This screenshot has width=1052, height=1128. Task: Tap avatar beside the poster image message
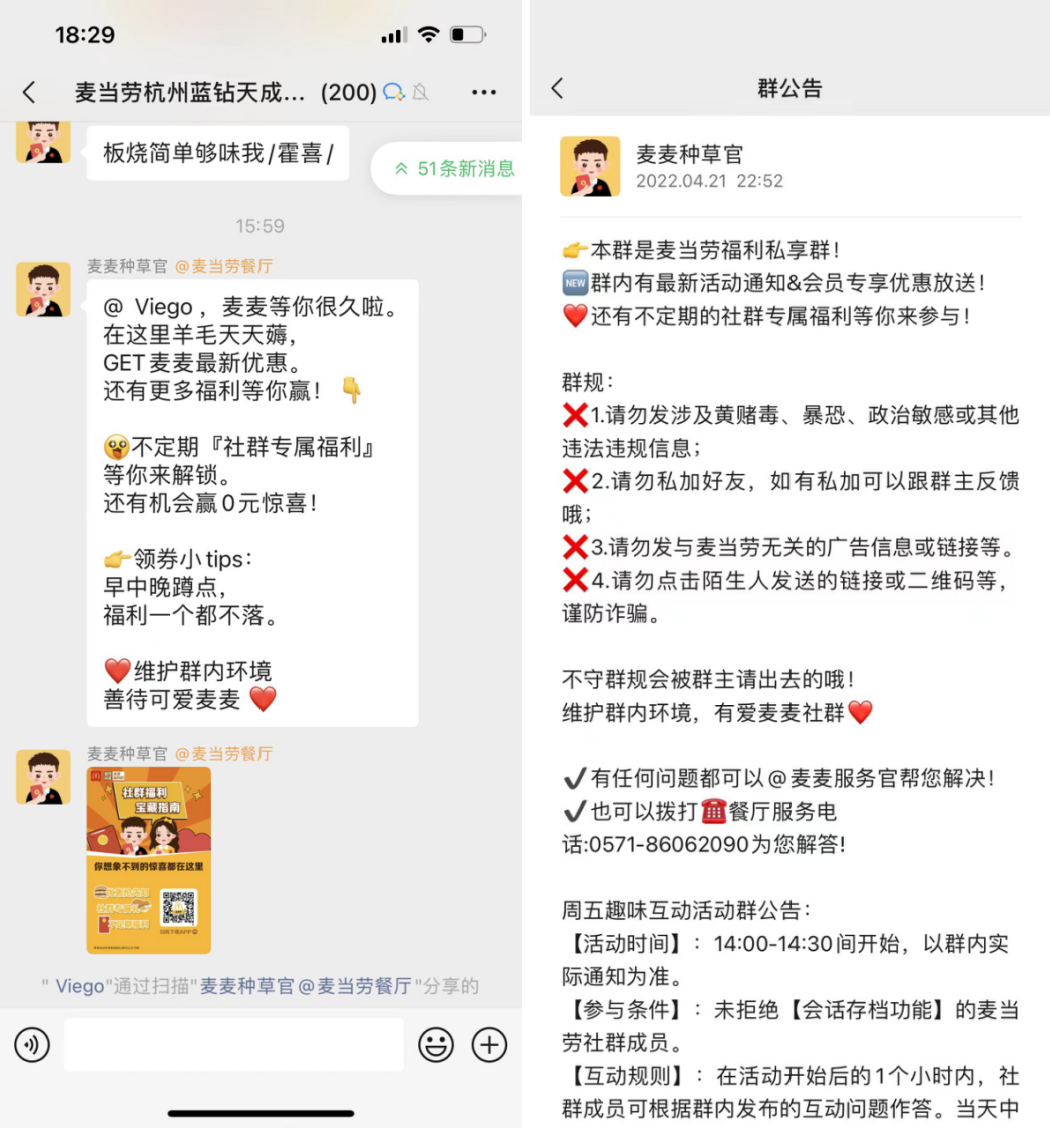pyautogui.click(x=43, y=777)
